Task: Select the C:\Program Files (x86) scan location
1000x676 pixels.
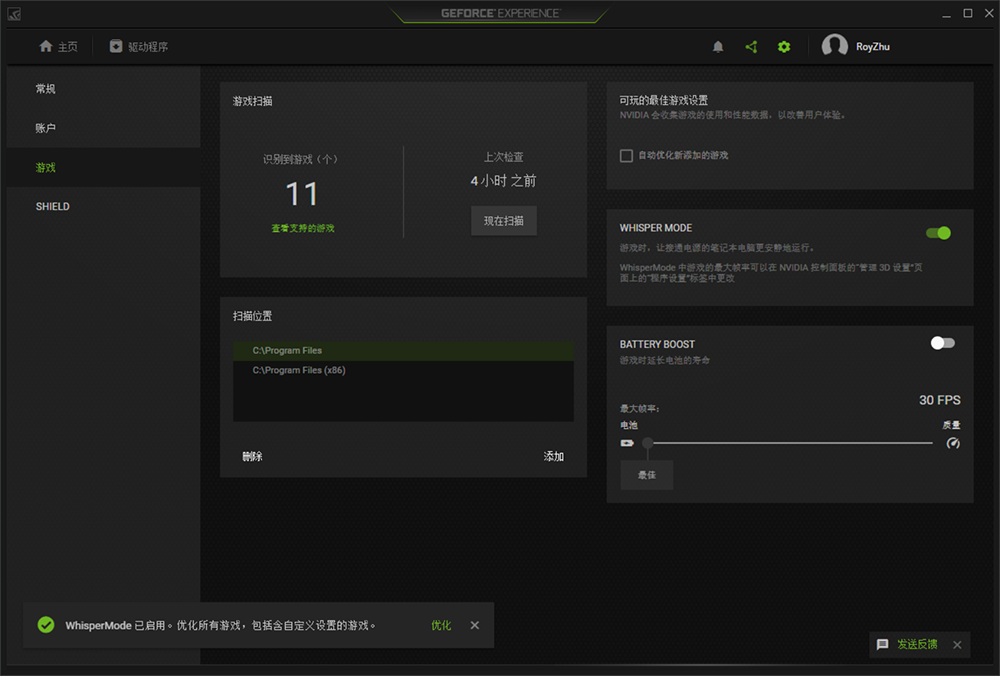Action: pos(299,370)
